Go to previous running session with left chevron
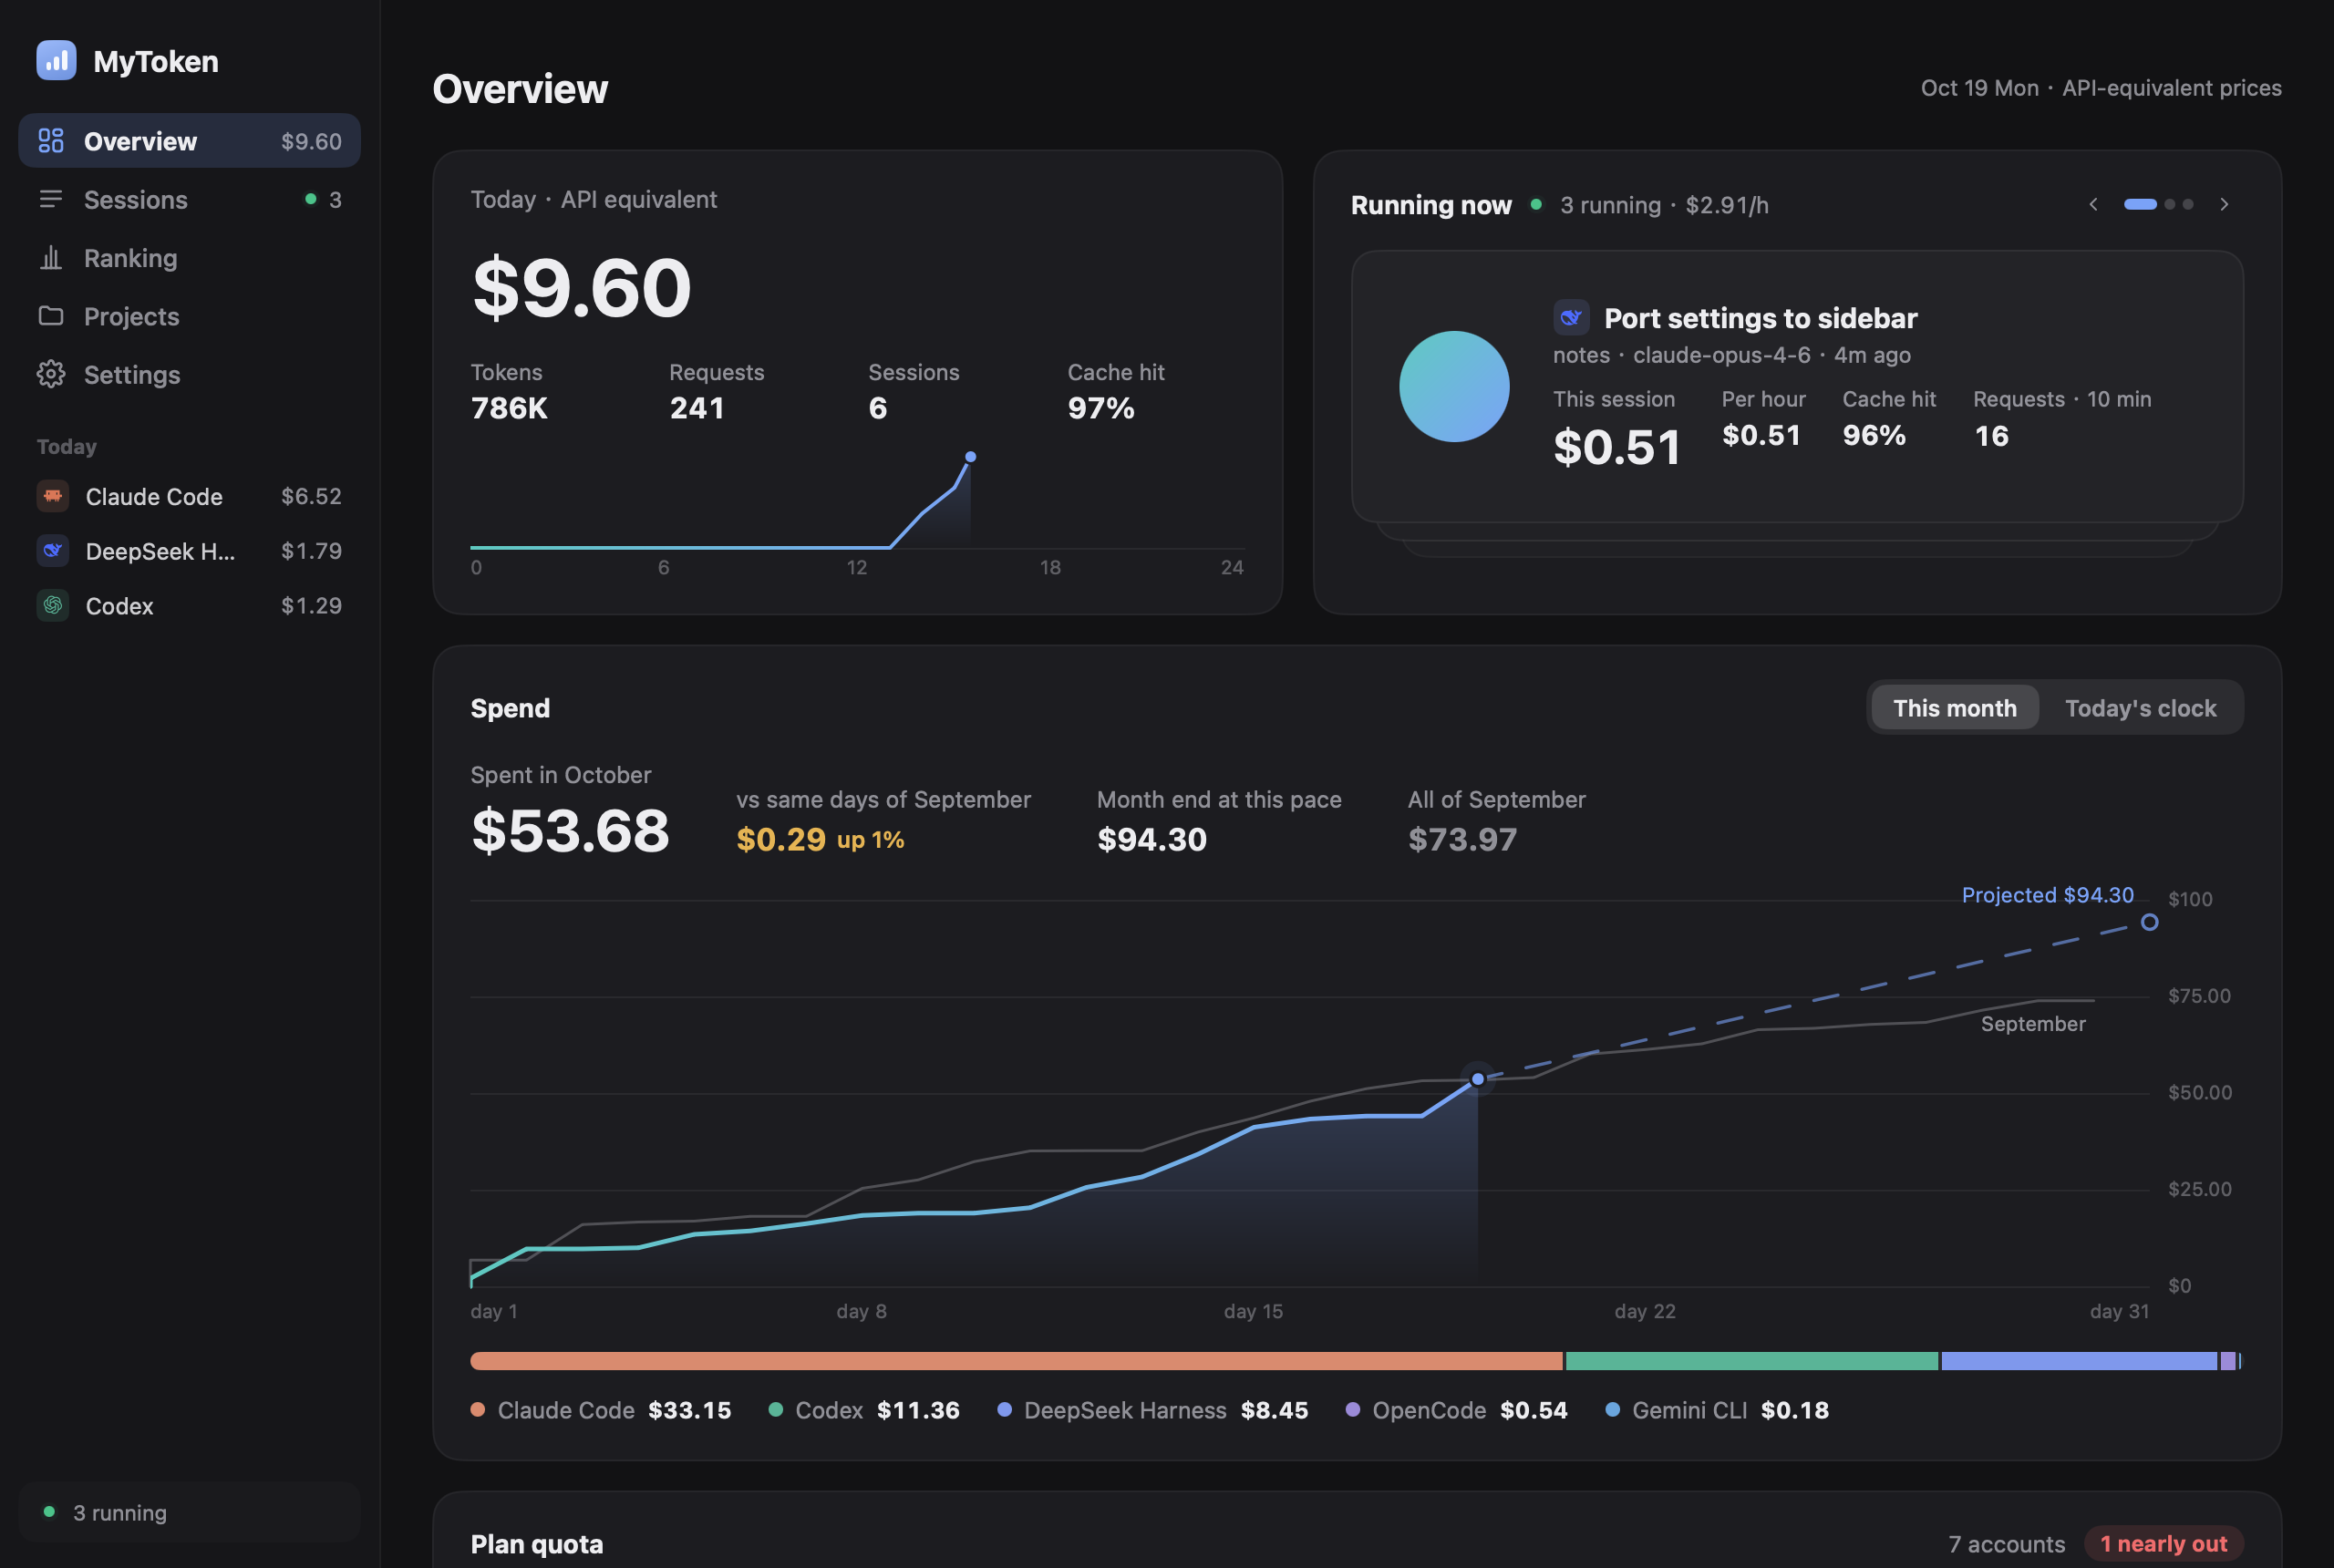 2093,204
